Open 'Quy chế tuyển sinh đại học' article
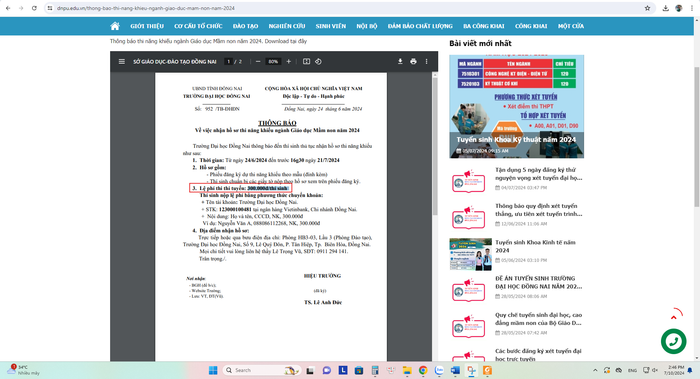 pos(538,319)
